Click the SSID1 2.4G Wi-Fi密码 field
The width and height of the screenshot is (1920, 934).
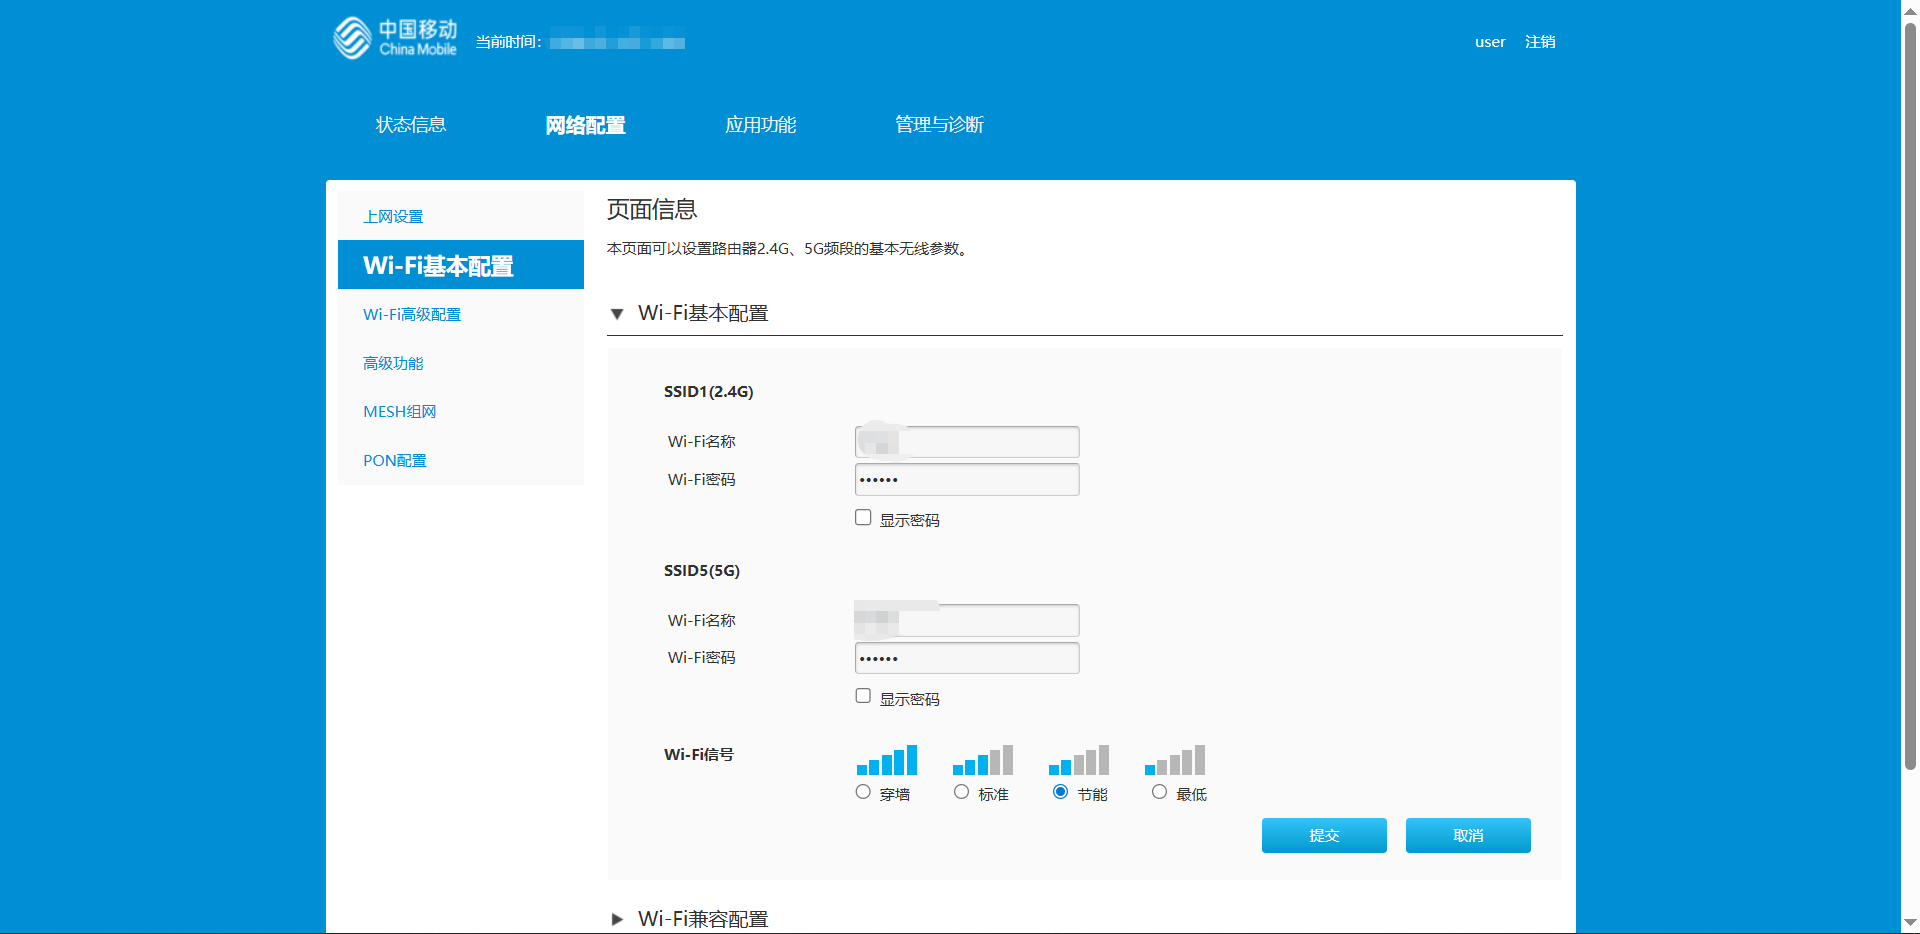click(966, 480)
